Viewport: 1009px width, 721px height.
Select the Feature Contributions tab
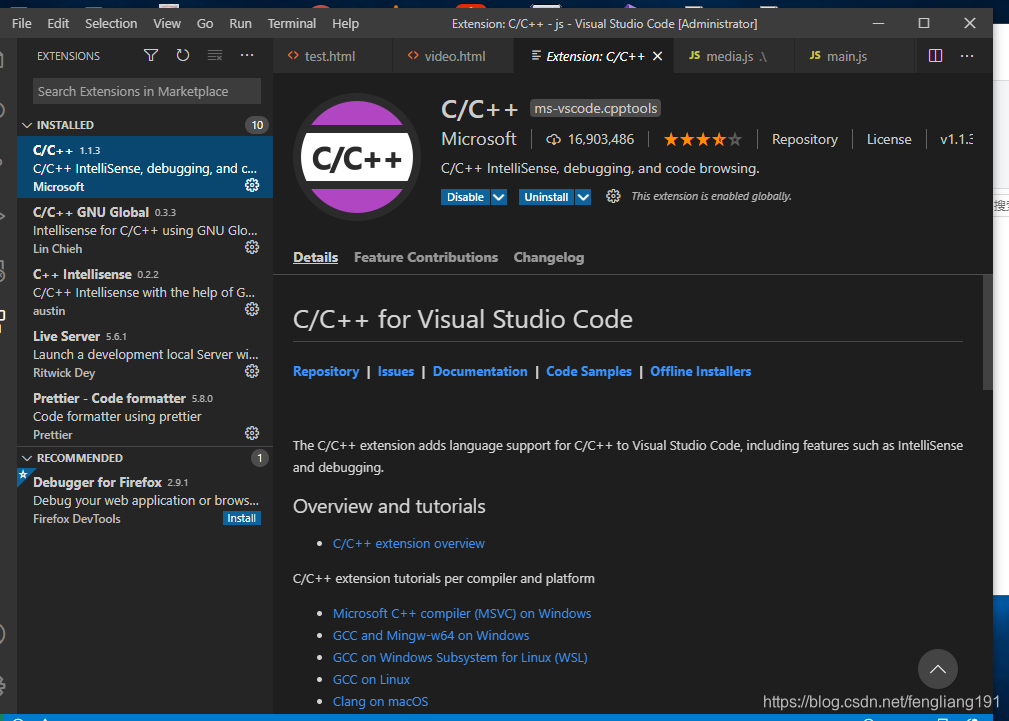pos(426,258)
